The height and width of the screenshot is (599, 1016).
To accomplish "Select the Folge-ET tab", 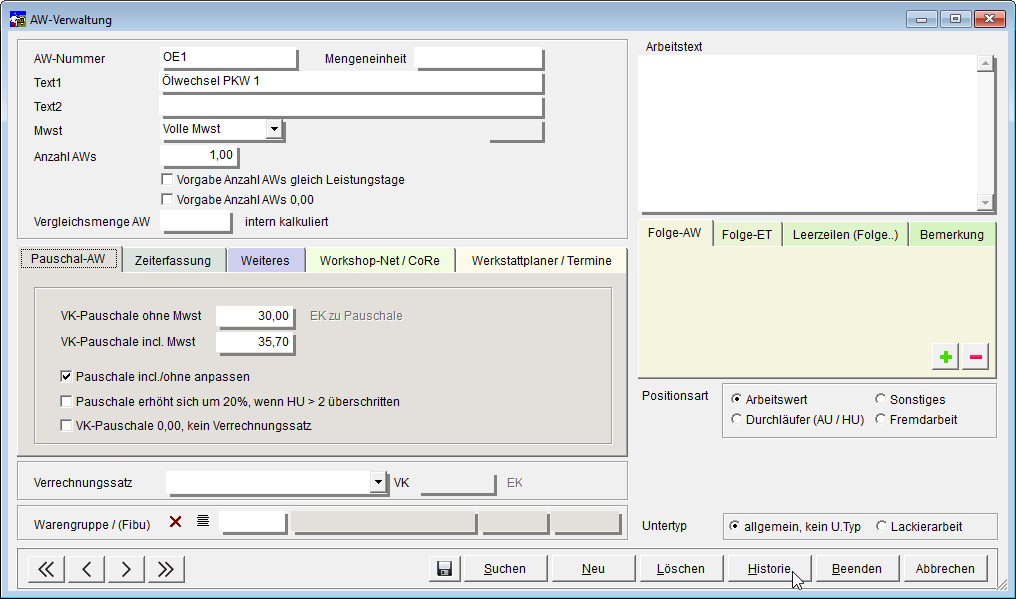I will (747, 235).
